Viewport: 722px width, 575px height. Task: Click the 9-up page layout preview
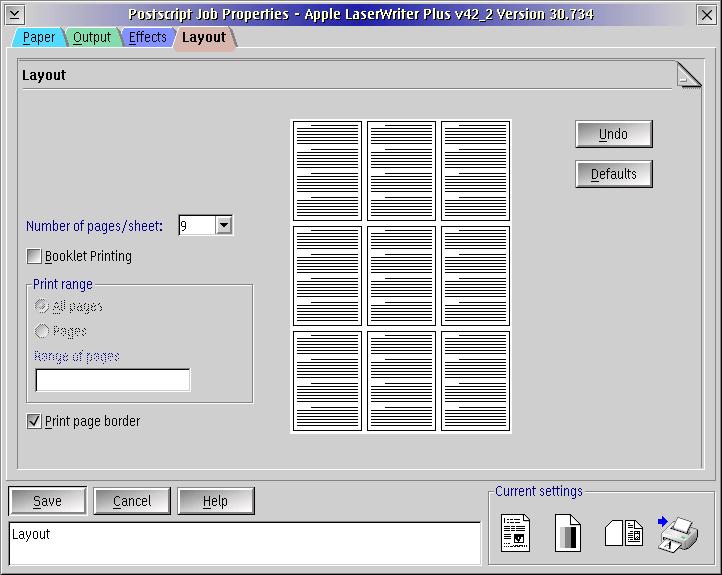click(401, 276)
